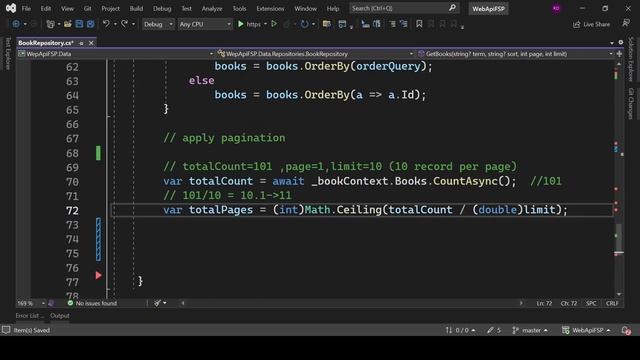This screenshot has width=640, height=360.
Task: Click the Redo icon
Action: (x=124, y=24)
